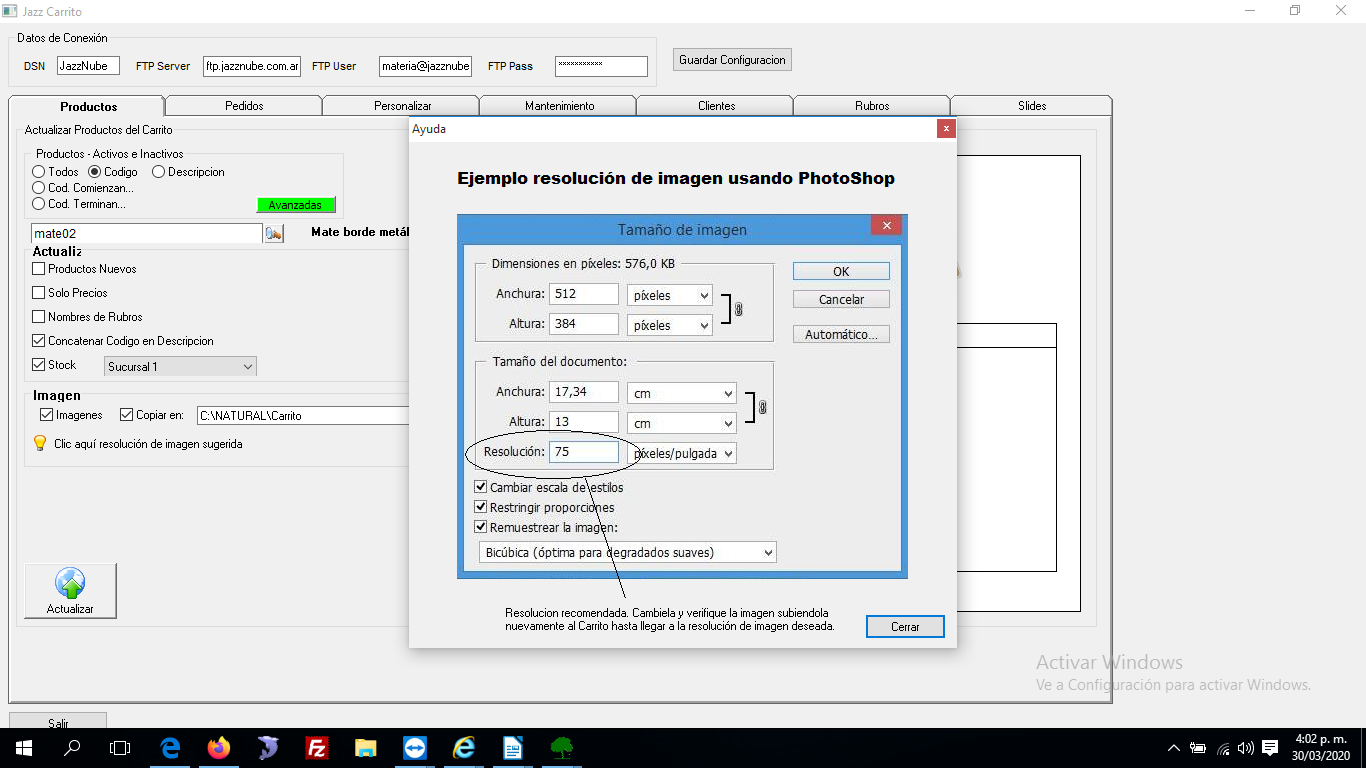The image size is (1366, 768).
Task: Open the Slides tab
Action: click(x=1032, y=106)
